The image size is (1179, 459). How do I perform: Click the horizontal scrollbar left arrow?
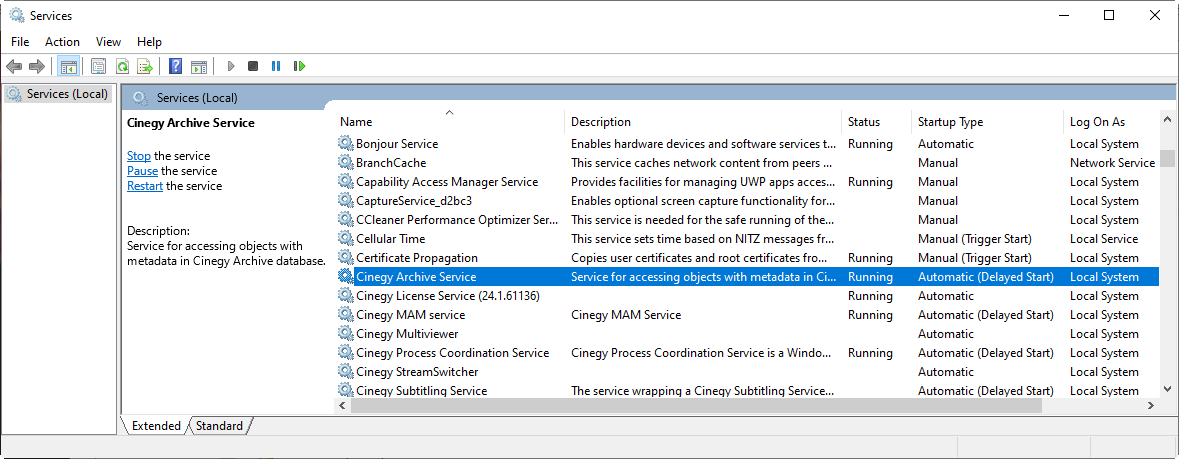[x=343, y=406]
